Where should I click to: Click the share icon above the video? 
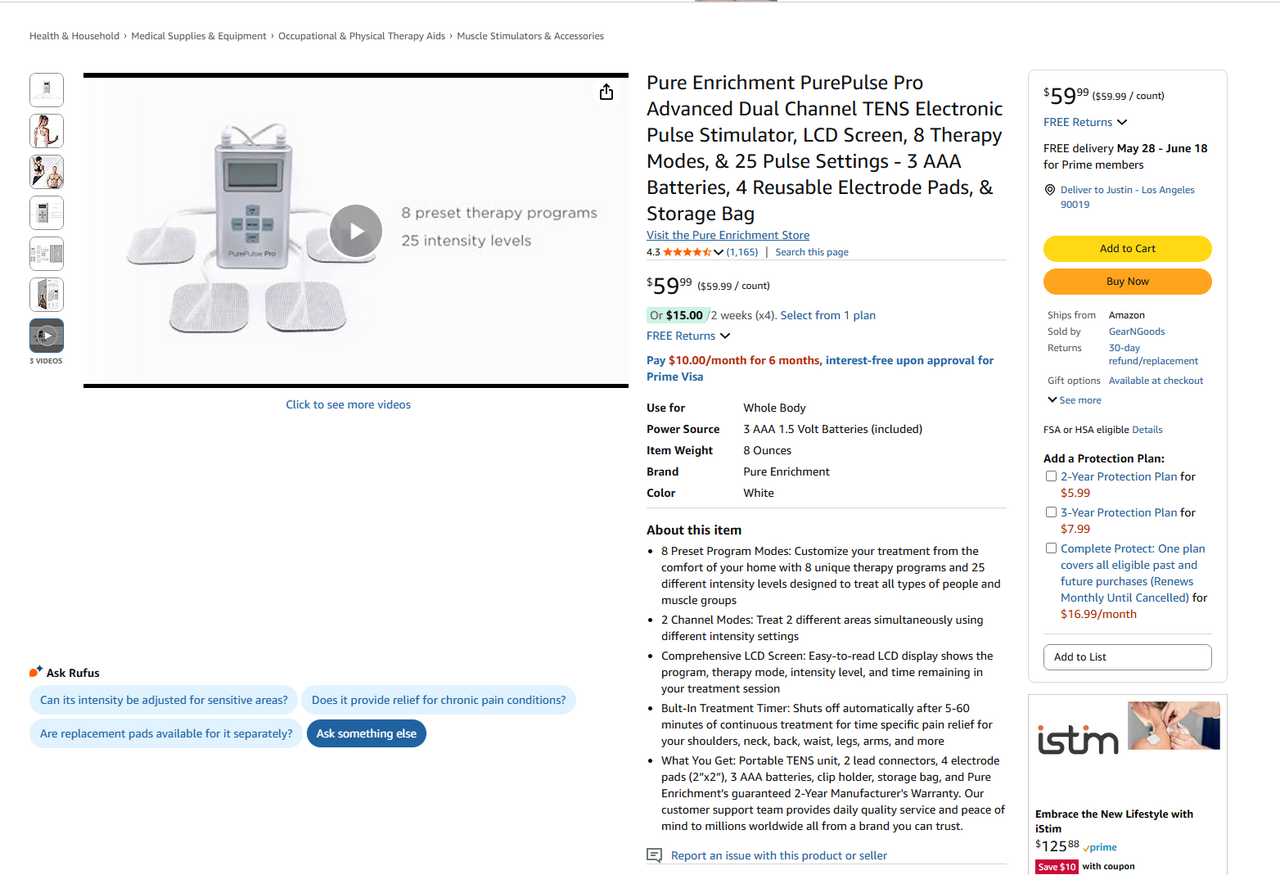(606, 92)
